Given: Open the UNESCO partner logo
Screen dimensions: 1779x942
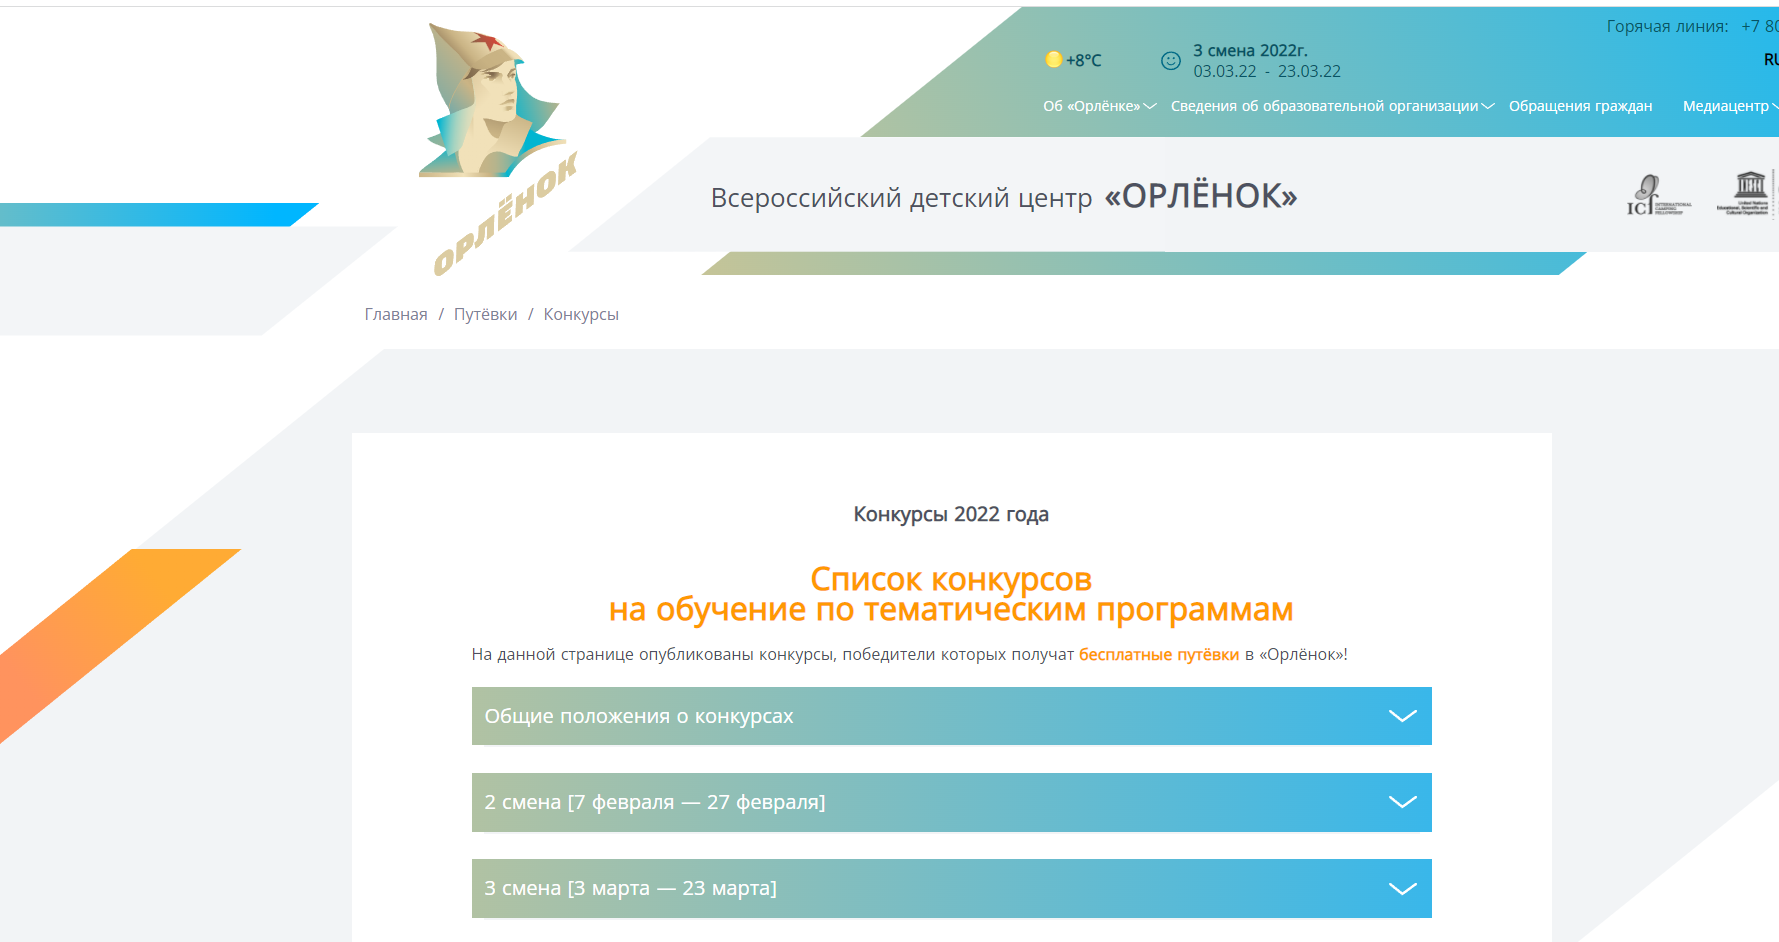Looking at the screenshot, I should tap(1745, 193).
